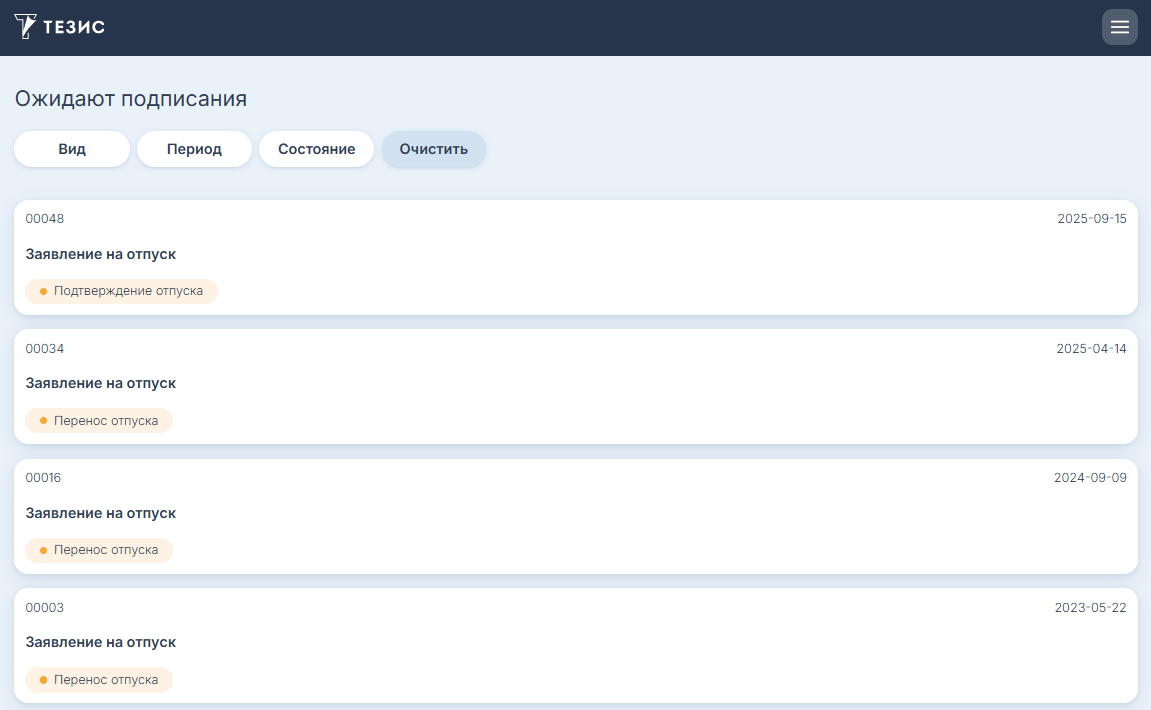Open document 00034 card
1151x710 pixels.
click(575, 386)
